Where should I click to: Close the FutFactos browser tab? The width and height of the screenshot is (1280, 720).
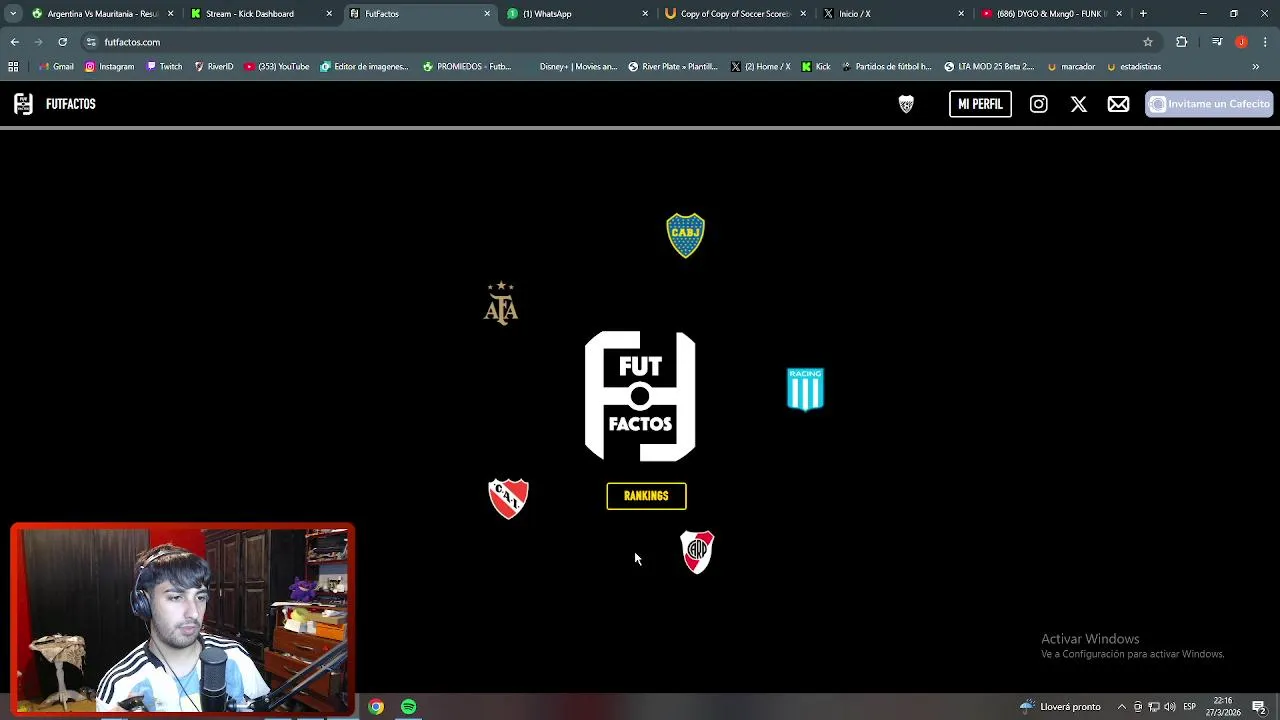tap(487, 14)
